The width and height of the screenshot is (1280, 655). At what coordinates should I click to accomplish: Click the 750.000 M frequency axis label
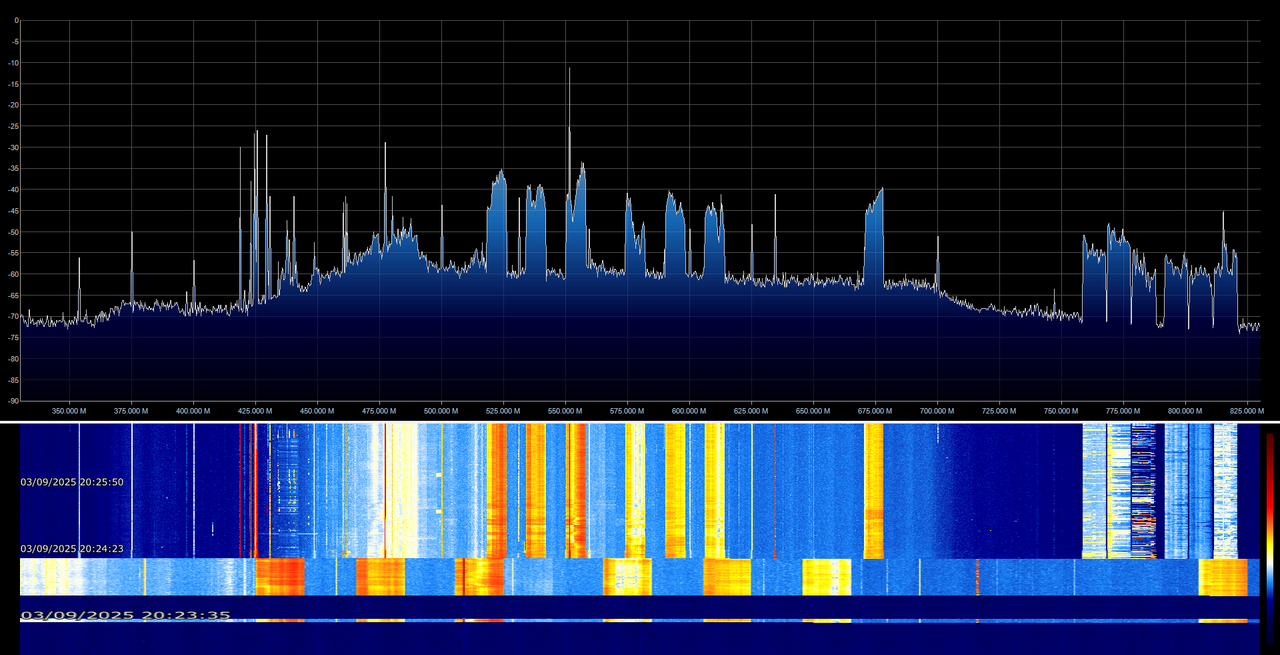pos(1061,410)
